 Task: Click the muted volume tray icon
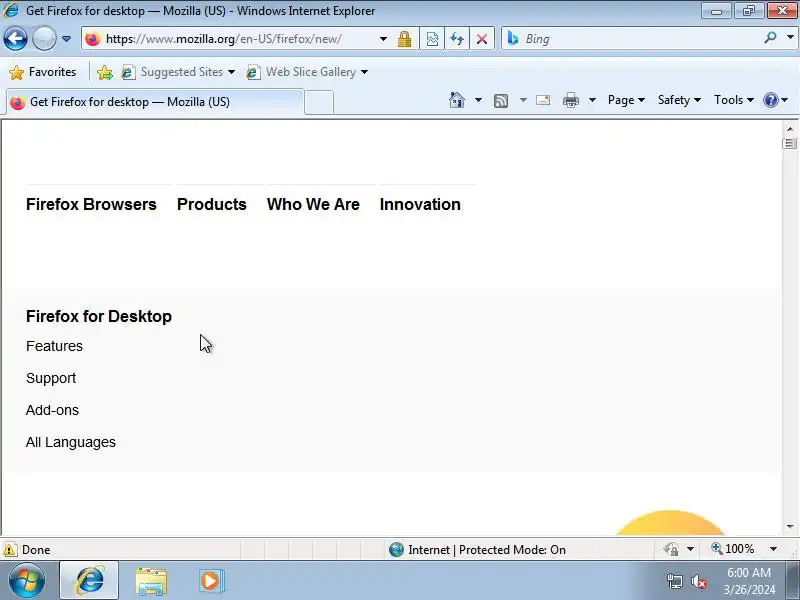[699, 582]
